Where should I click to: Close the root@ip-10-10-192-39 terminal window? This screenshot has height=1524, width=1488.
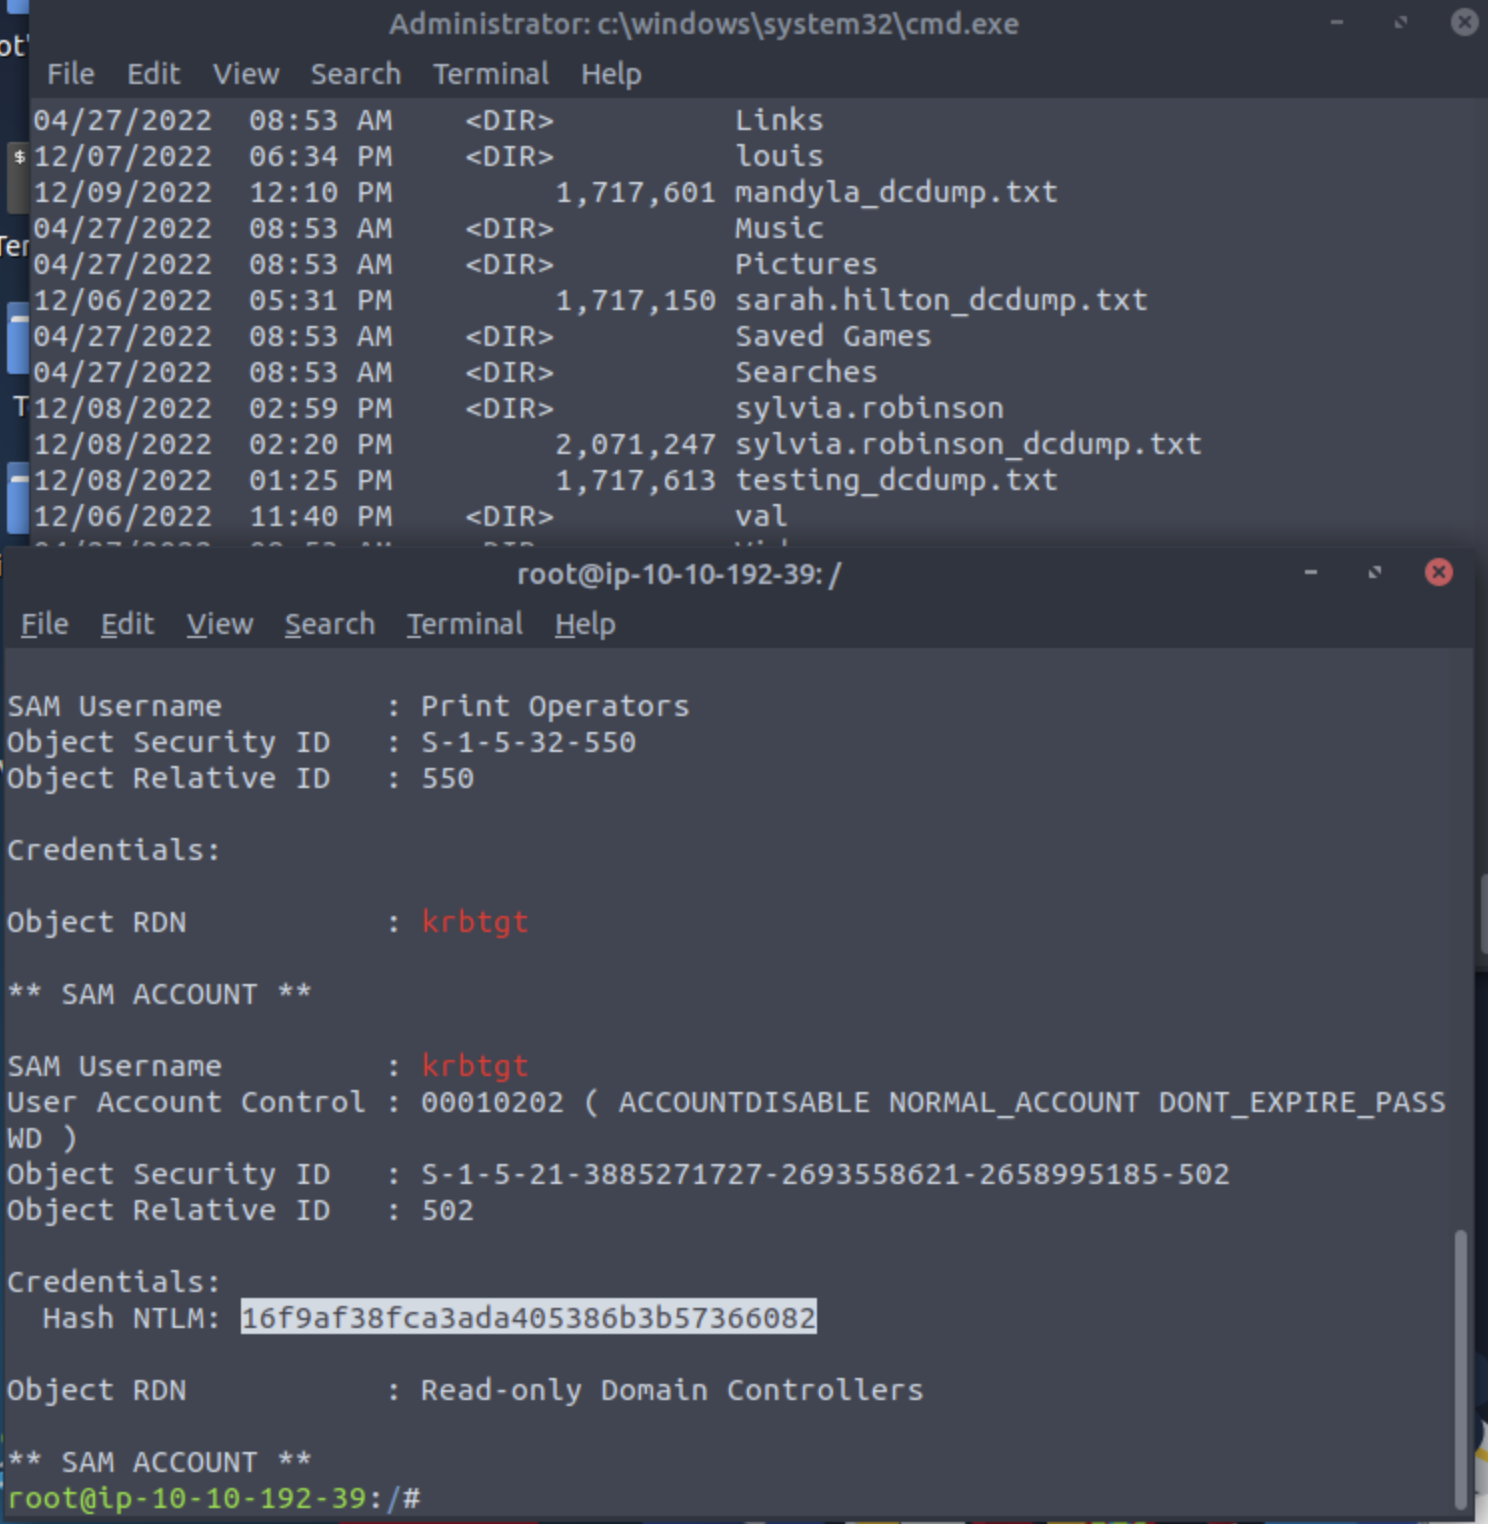point(1438,572)
